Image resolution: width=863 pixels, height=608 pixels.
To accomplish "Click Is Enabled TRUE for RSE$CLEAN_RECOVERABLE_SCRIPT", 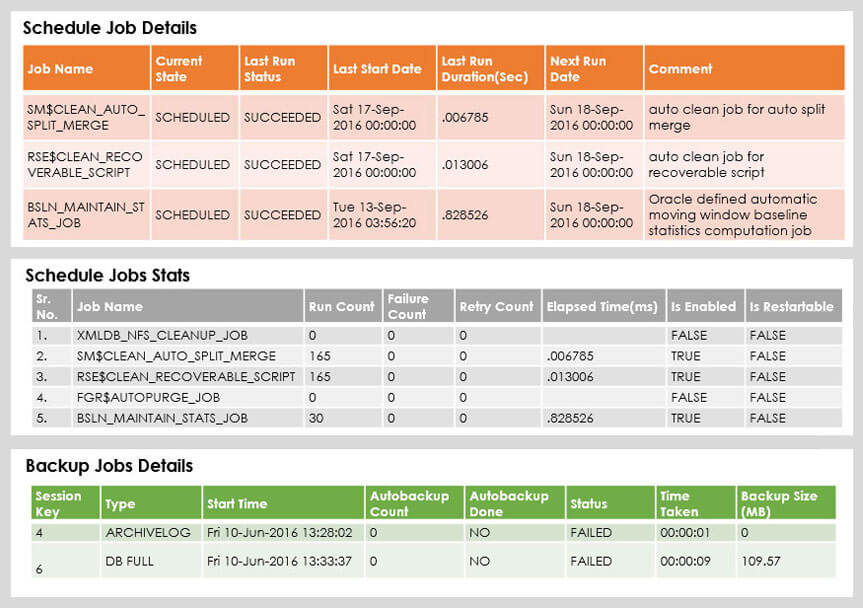I will tap(686, 377).
